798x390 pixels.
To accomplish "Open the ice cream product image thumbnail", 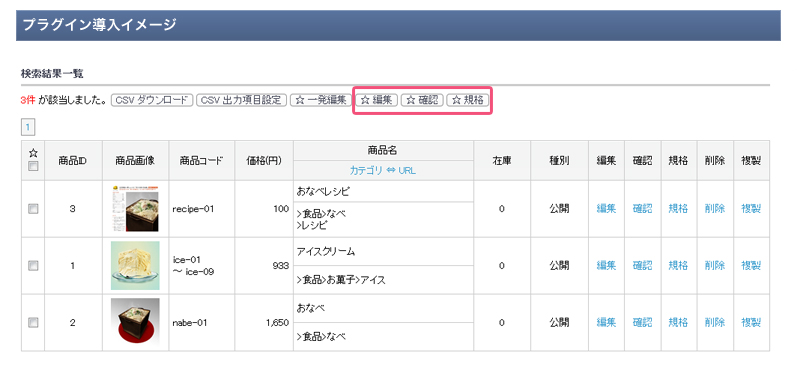I will pos(135,265).
